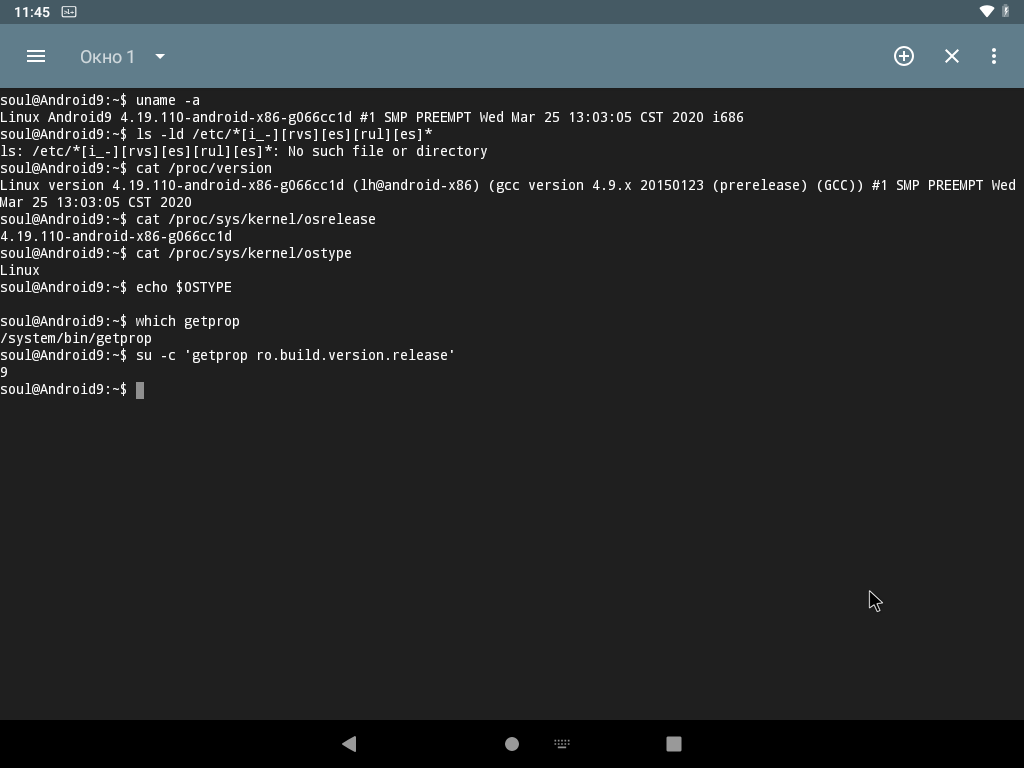Click the '4.19.110-android-x86-g066cc1d' osrelease output
This screenshot has width=1024, height=768.
[x=116, y=236]
